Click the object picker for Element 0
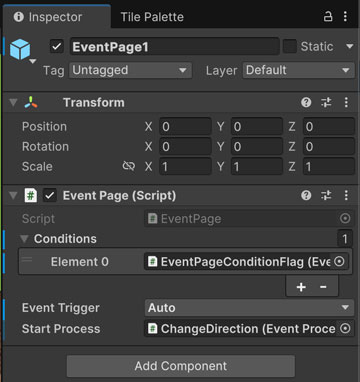The image size is (360, 382). tap(339, 262)
